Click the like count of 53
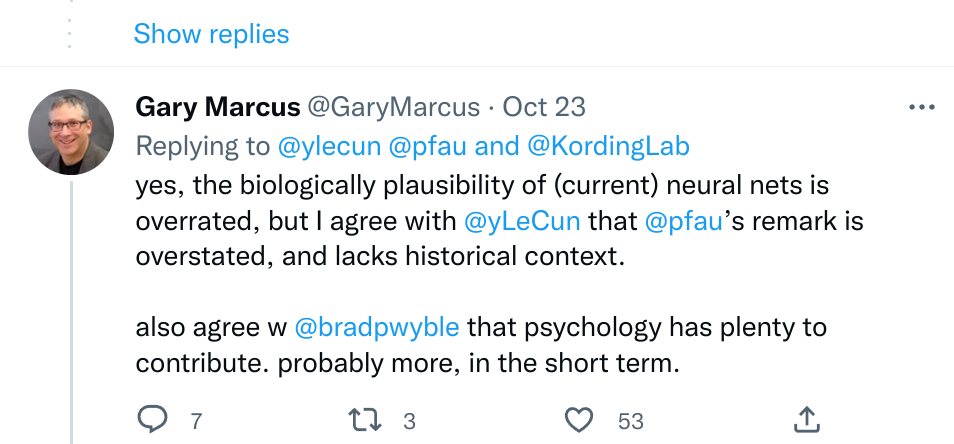The width and height of the screenshot is (954, 444). tap(631, 421)
